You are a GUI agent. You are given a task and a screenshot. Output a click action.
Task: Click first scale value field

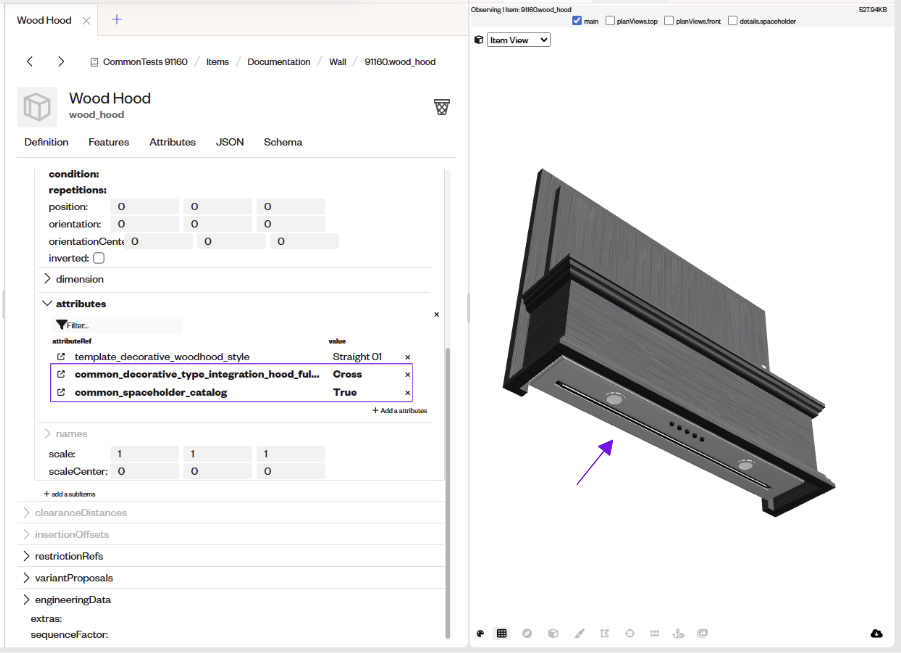tap(144, 454)
